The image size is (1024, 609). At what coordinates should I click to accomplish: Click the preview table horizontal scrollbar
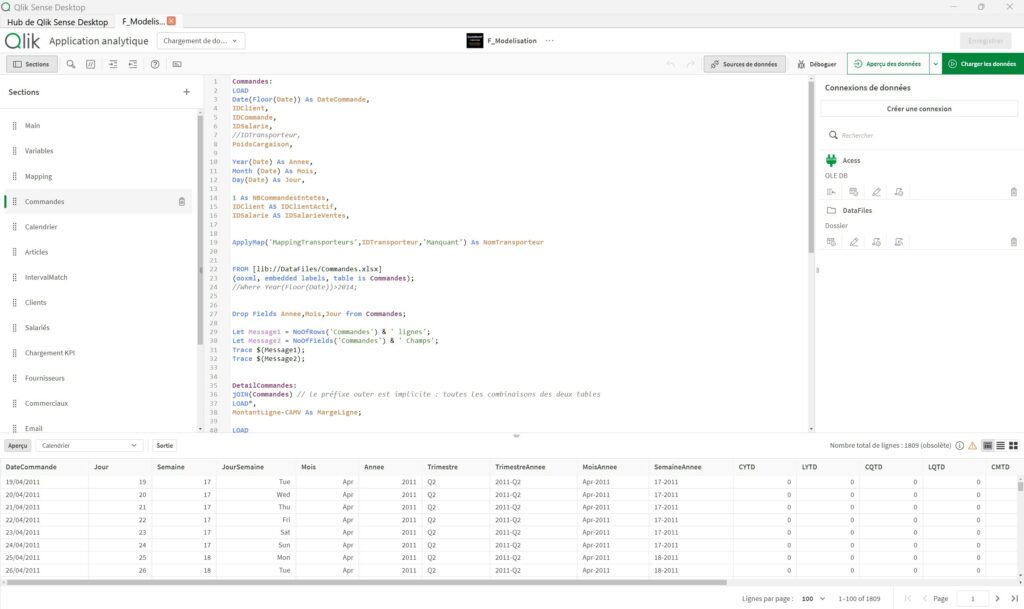366,582
